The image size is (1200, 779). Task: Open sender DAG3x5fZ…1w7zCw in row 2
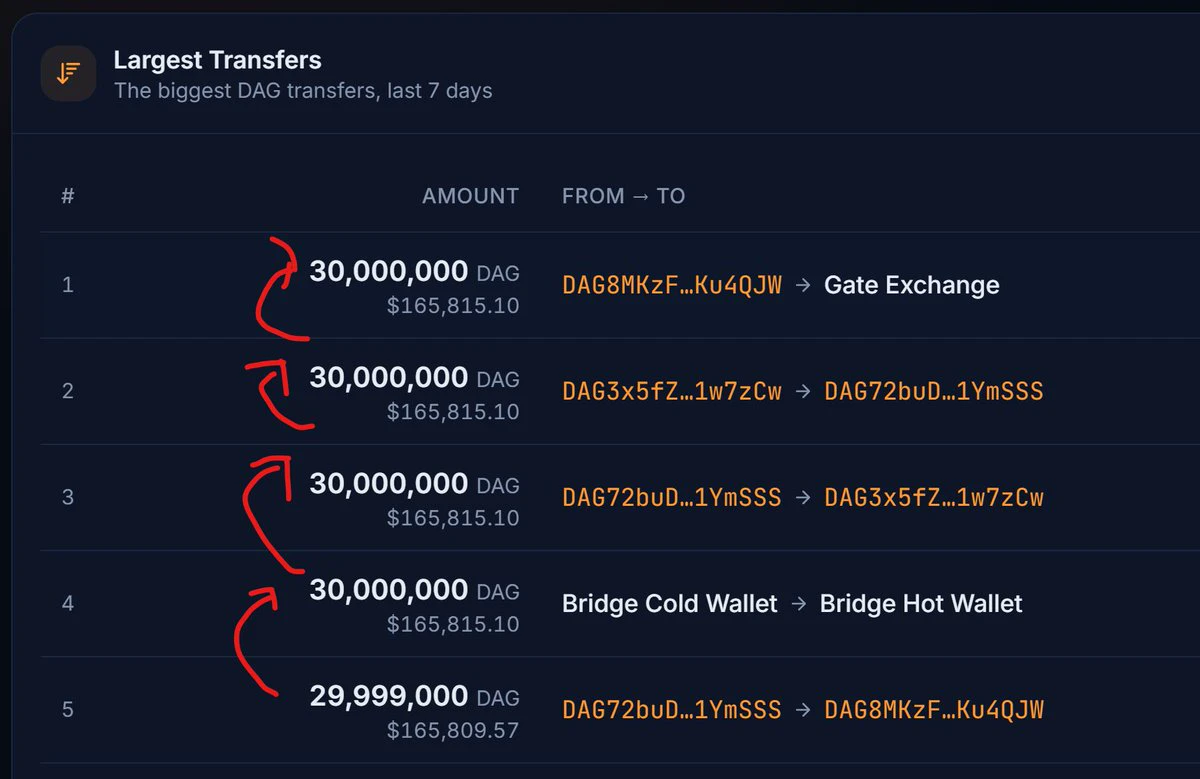(x=672, y=391)
